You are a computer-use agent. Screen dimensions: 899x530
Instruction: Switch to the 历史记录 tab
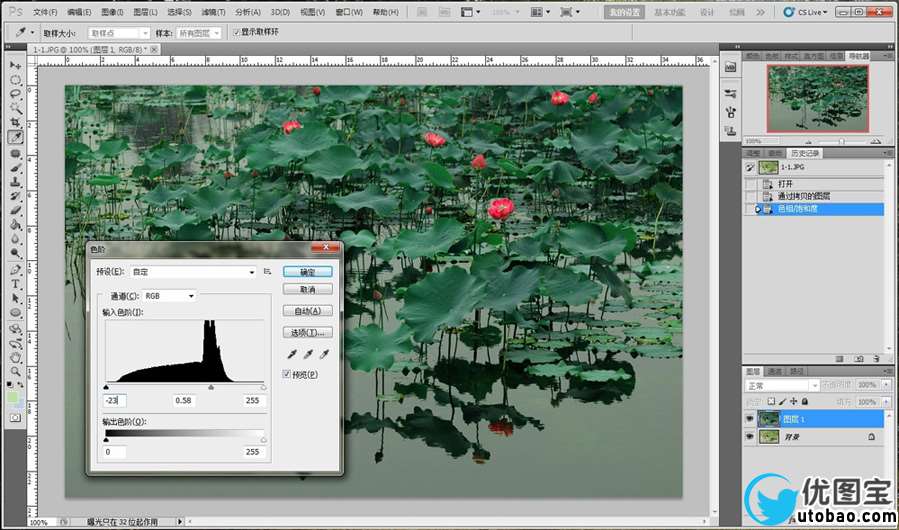click(x=804, y=153)
